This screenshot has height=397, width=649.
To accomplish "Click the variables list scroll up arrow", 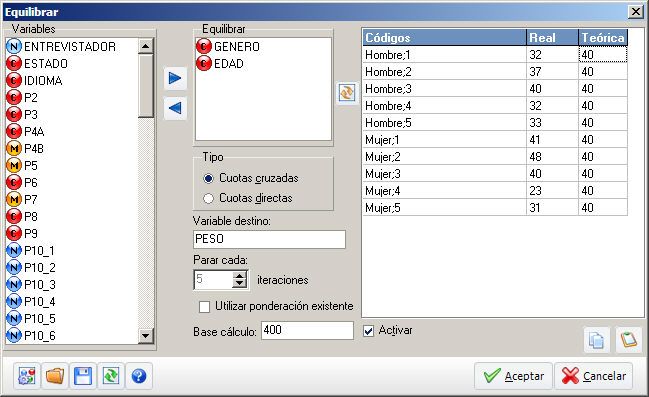I will click(145, 46).
